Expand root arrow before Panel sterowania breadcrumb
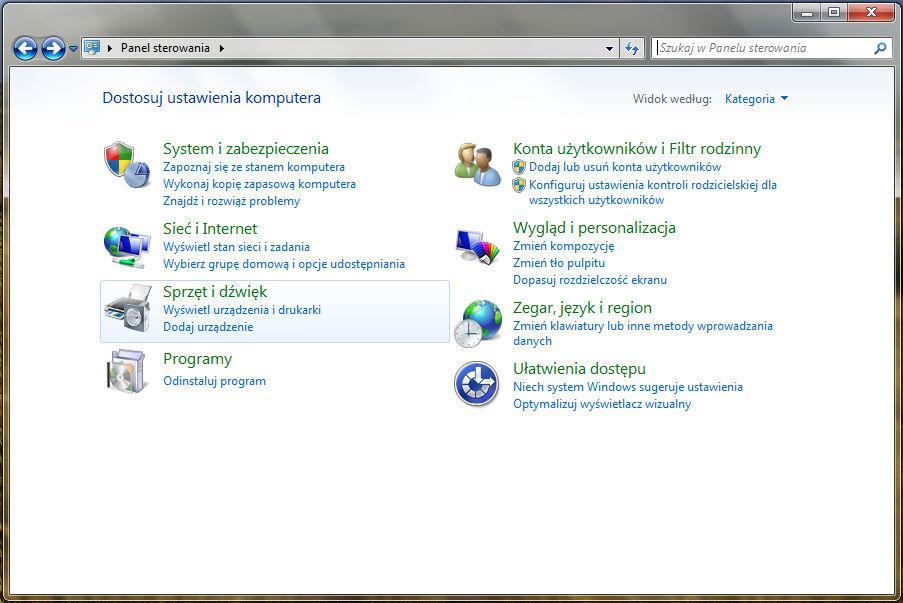Image resolution: width=903 pixels, height=603 pixels. [109, 48]
